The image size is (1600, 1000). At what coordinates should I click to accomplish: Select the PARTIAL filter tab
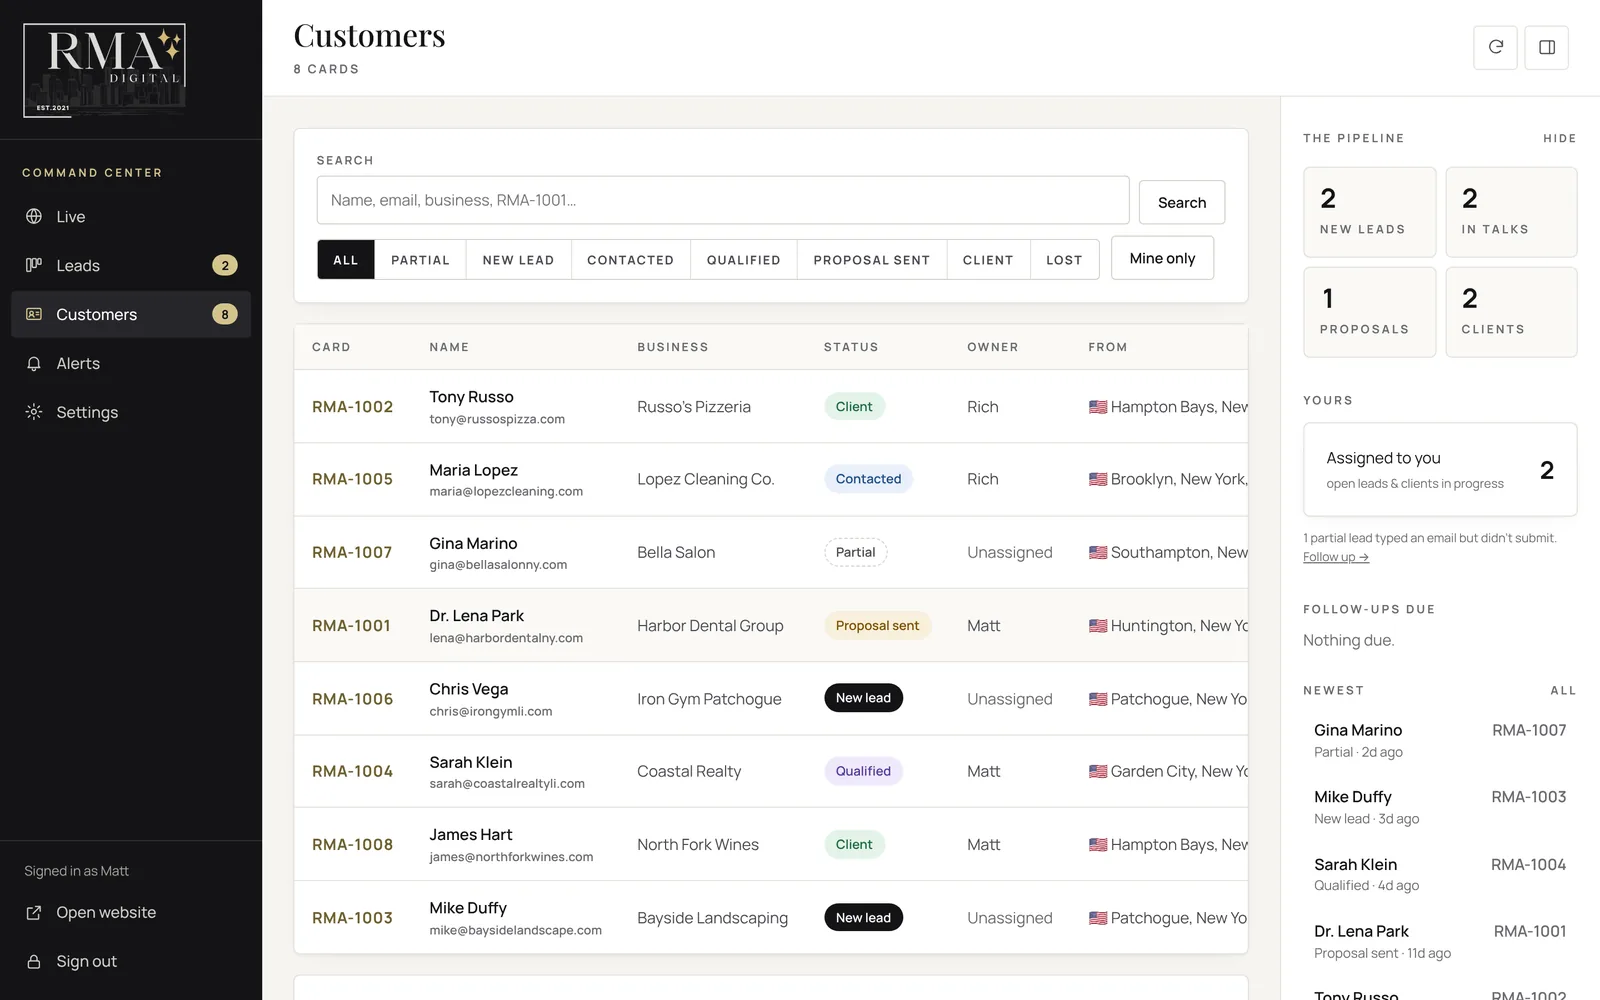coord(420,259)
